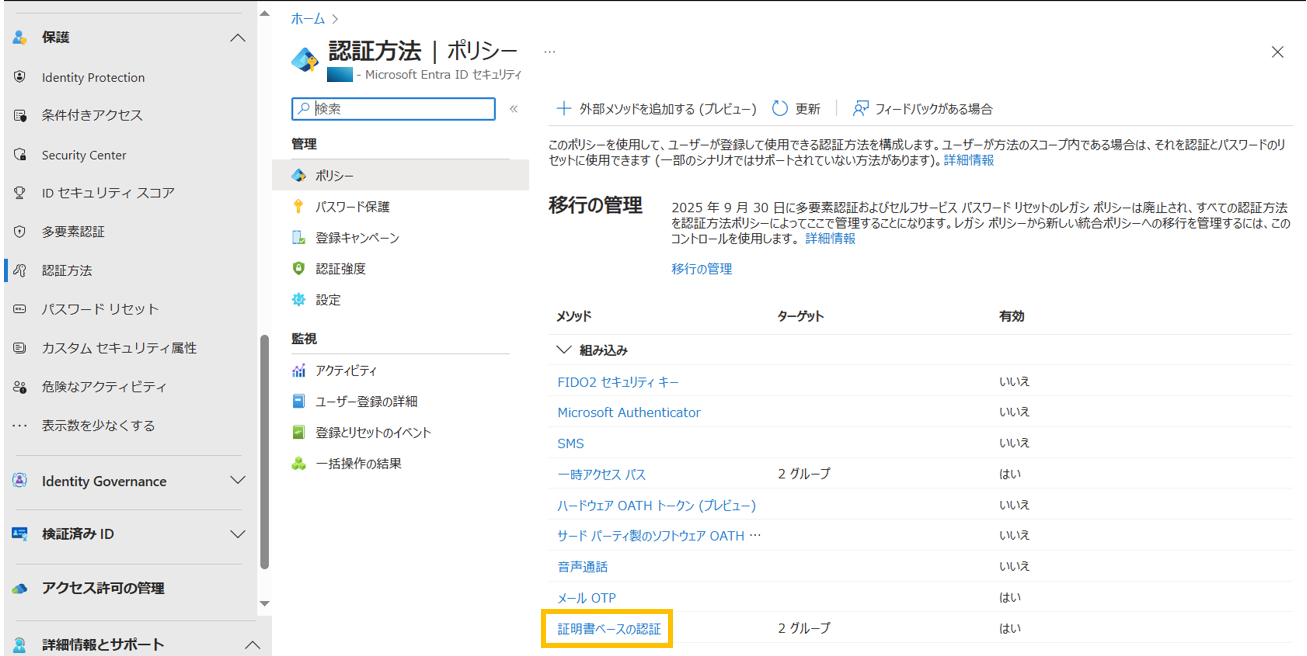1307x656 pixels.
Task: Click the 危険なアクティビティ icon
Action: pyautogui.click(x=19, y=386)
